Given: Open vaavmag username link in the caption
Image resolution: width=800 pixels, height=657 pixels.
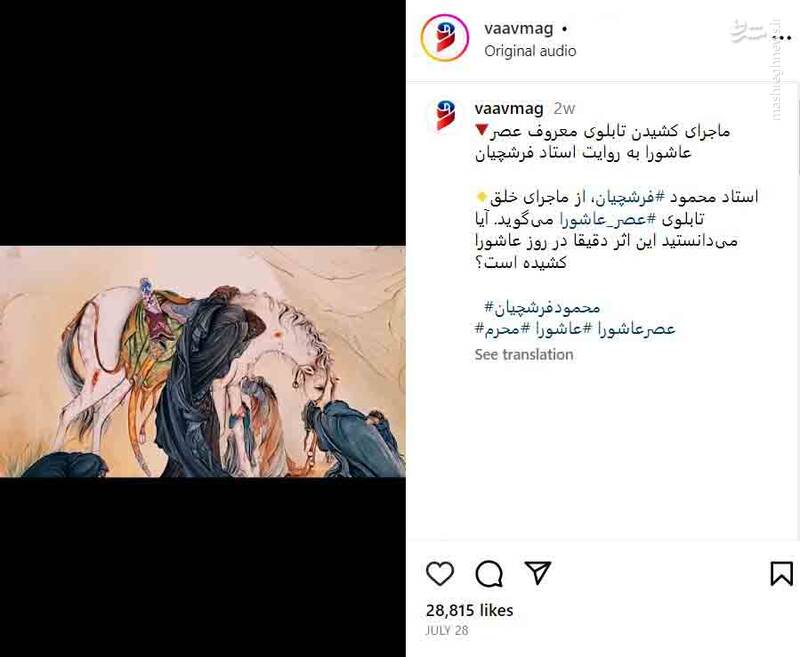Looking at the screenshot, I should [509, 109].
